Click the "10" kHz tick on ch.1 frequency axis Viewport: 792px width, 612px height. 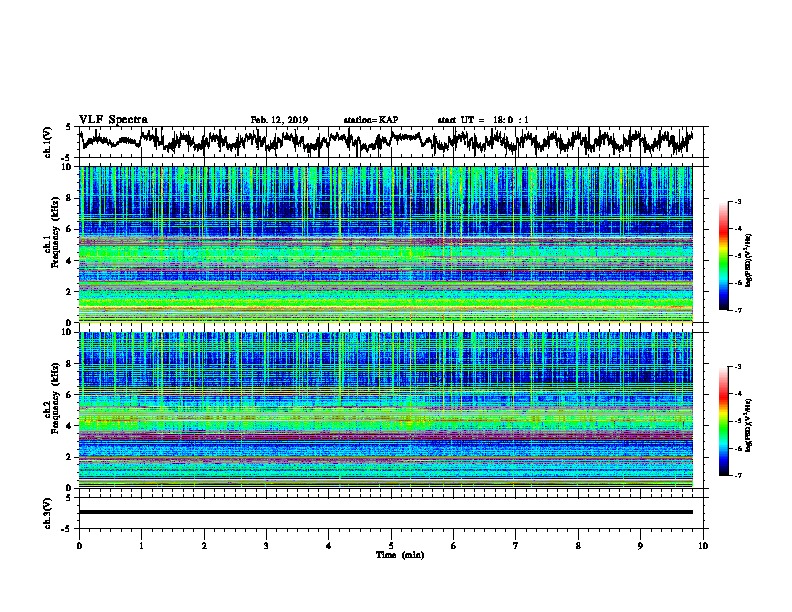click(x=69, y=167)
